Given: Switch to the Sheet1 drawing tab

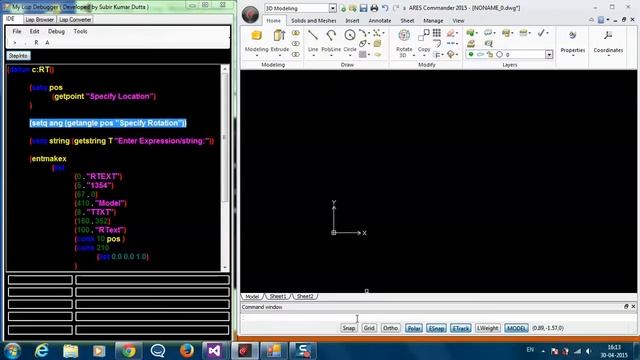Looking at the screenshot, I should (x=278, y=296).
